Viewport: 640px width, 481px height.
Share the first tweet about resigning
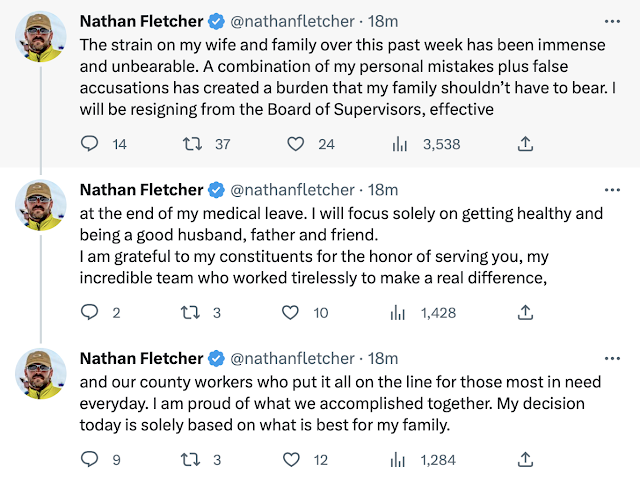(x=525, y=144)
